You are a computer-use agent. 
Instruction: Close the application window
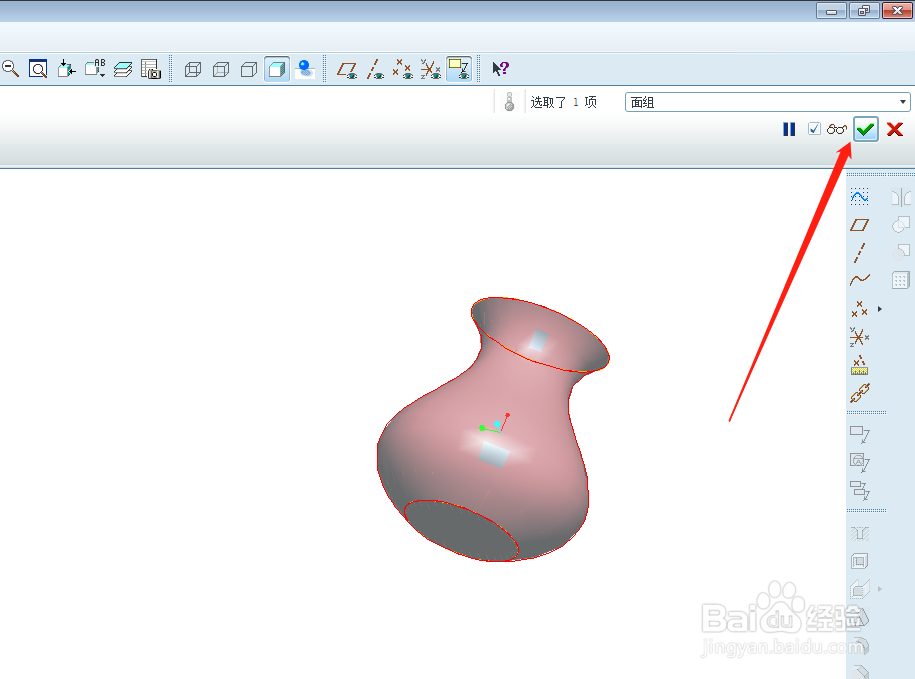tap(897, 10)
